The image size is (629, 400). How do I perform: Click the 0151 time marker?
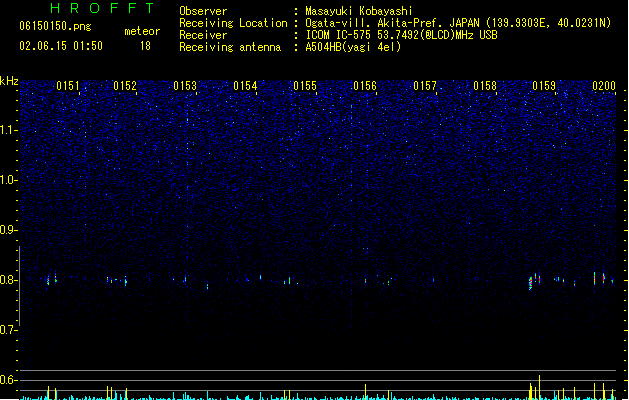click(68, 86)
